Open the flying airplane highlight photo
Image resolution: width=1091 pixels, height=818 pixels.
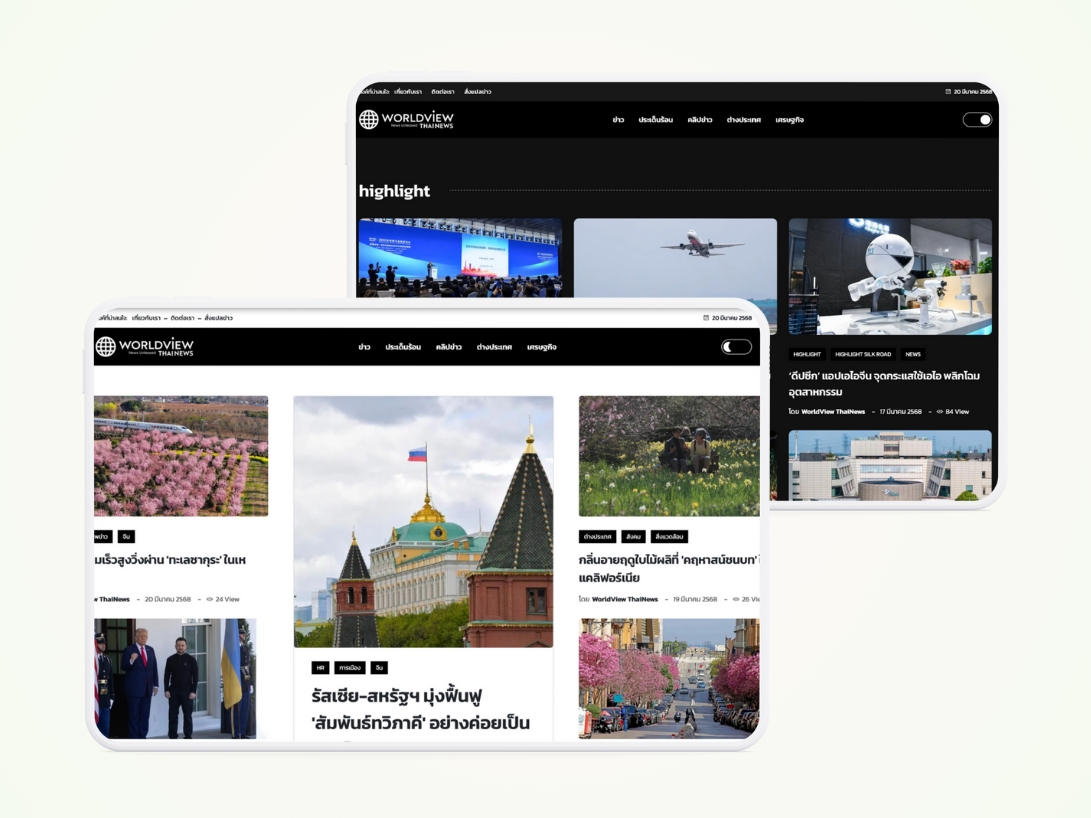pos(675,258)
